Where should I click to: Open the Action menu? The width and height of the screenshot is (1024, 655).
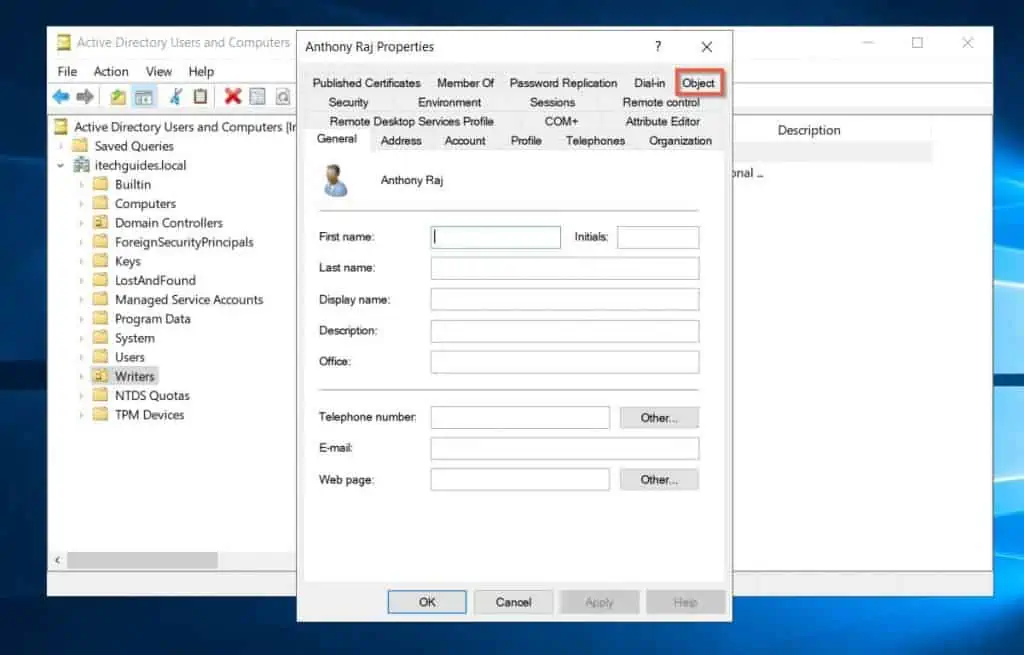[111, 71]
